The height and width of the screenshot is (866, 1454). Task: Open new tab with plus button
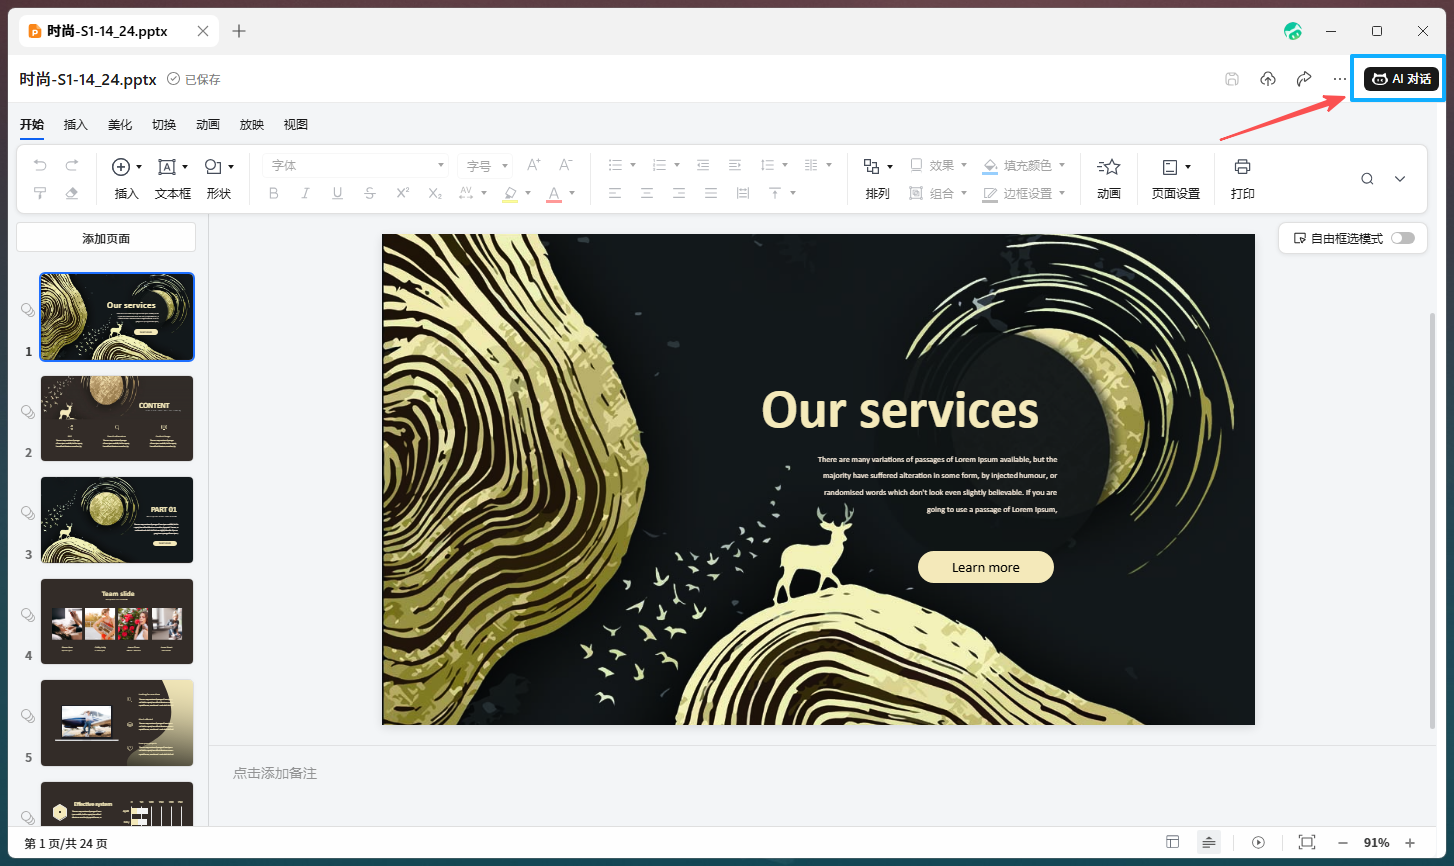(x=239, y=31)
